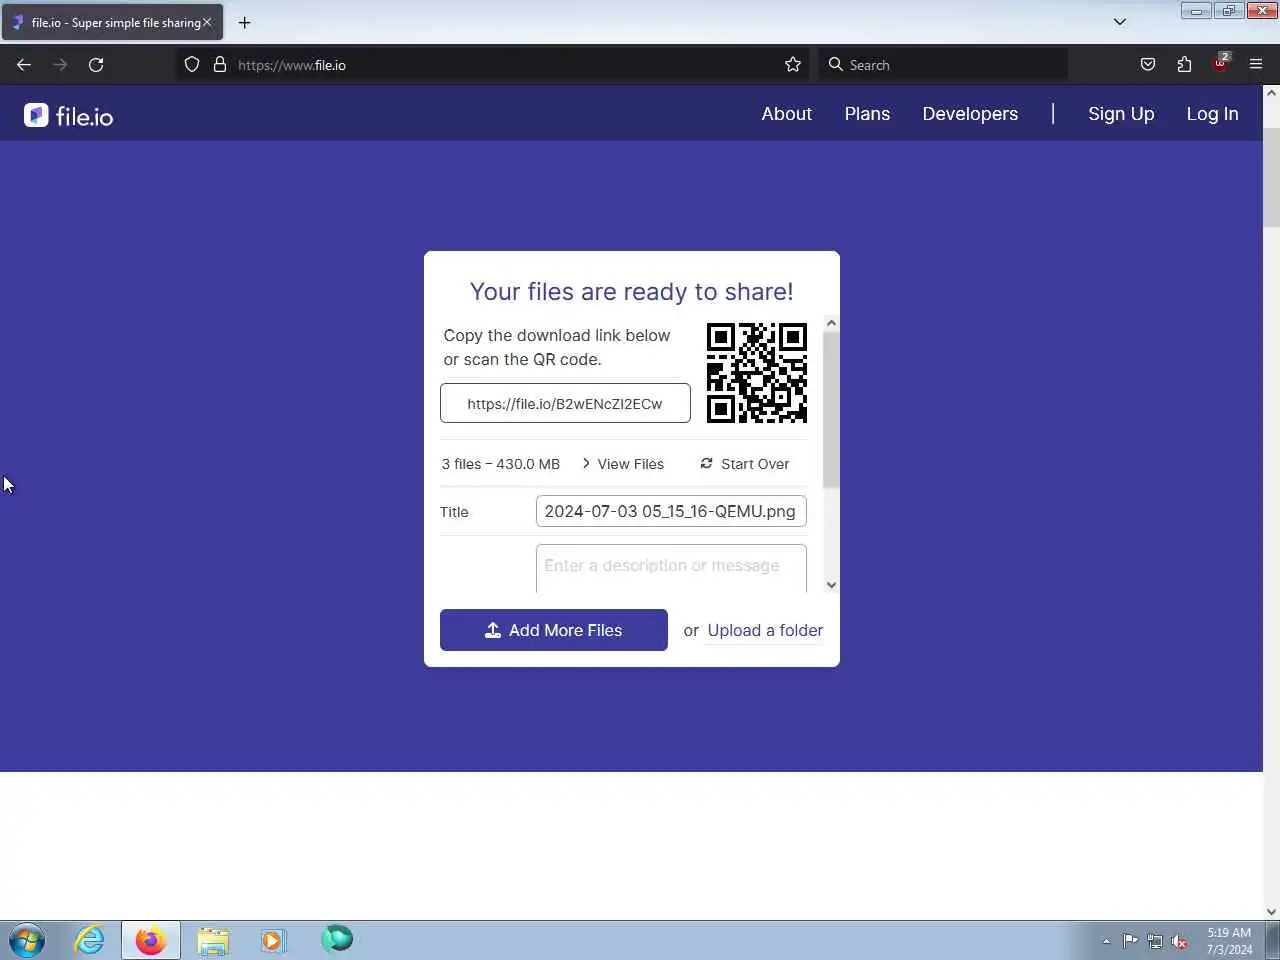
Task: Click the padlock site security icon
Action: click(x=220, y=65)
